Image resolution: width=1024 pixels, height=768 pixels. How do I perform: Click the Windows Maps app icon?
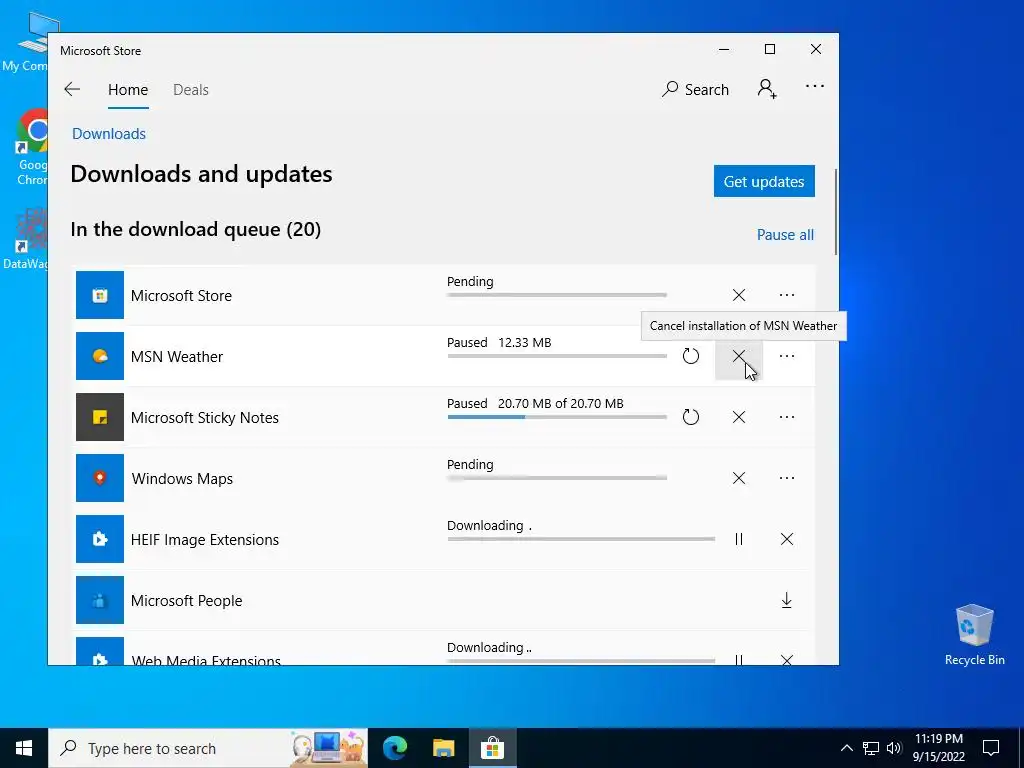pos(100,478)
